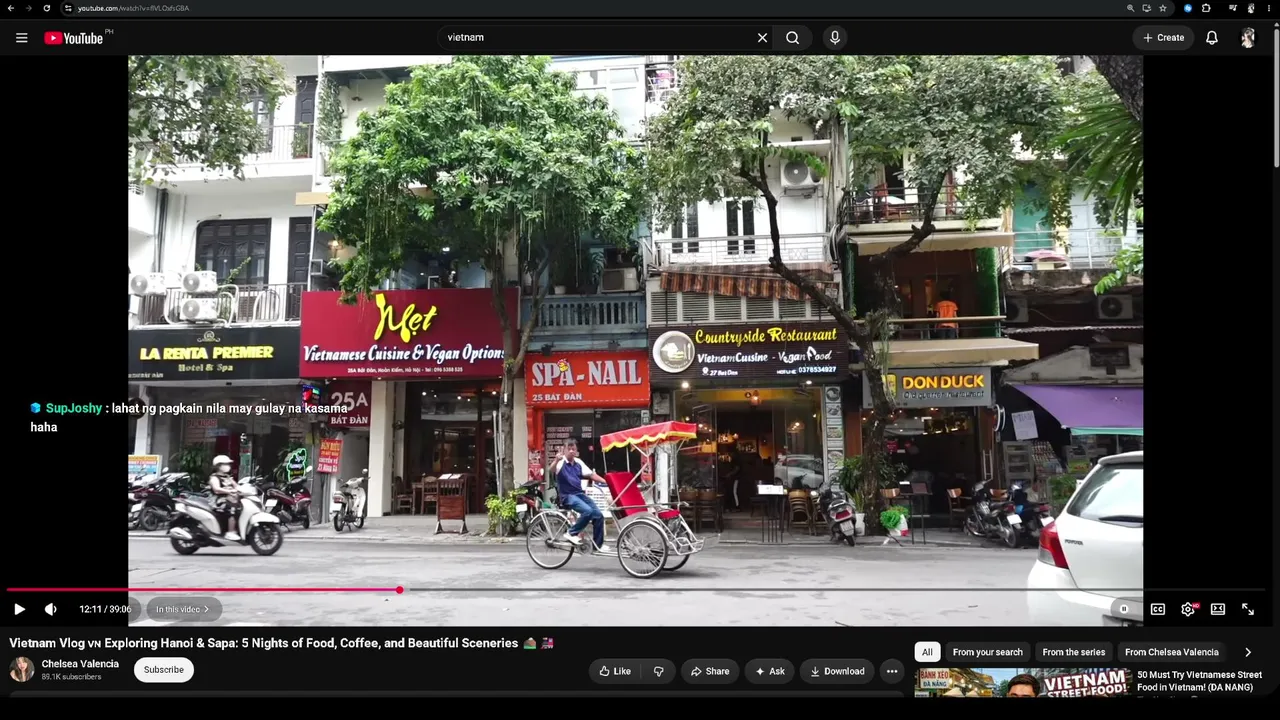Open the Chelsea Valencia channel avatar
Viewport: 1280px width, 720px height.
[x=22, y=670]
